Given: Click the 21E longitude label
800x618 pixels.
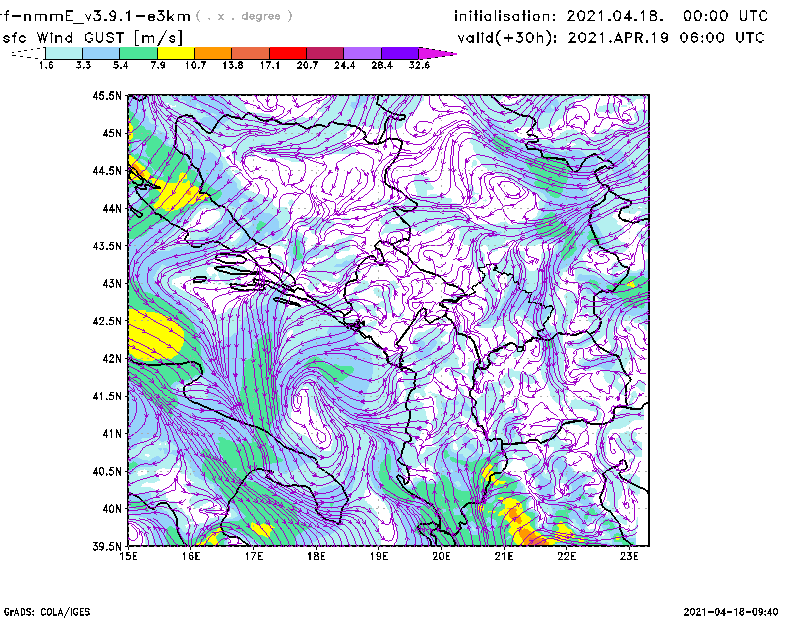Looking at the screenshot, I should pyautogui.click(x=504, y=556).
